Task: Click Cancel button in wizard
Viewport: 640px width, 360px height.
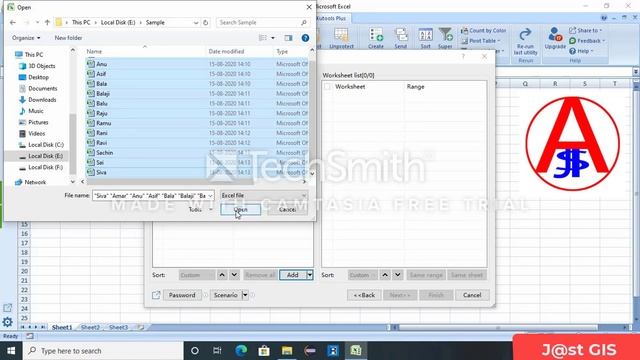Action: [x=472, y=295]
